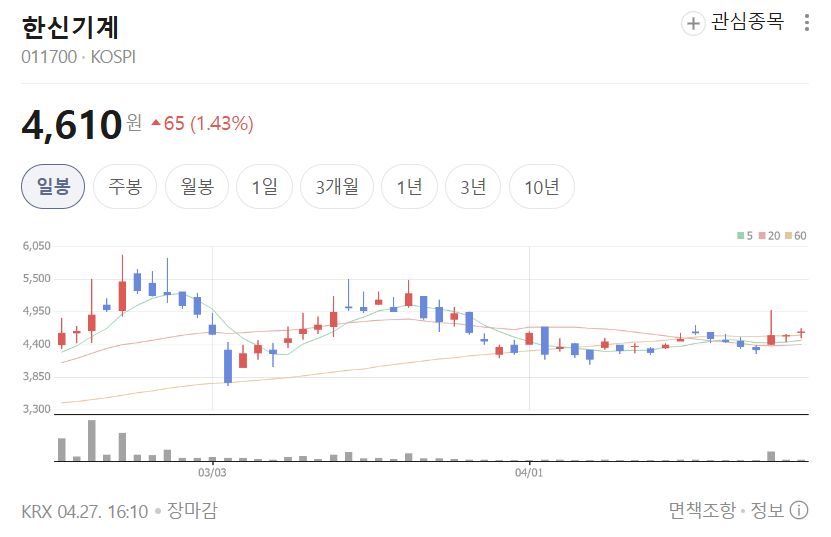Click the ticker code 011700 · KOSPI
Image resolution: width=831 pixels, height=537 pixels.
78,57
